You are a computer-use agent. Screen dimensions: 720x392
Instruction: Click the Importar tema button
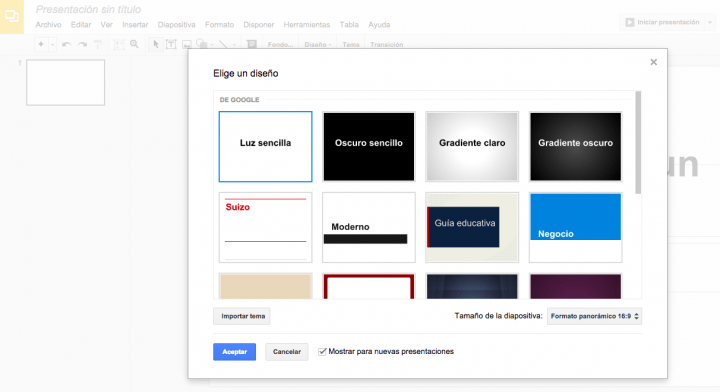pos(242,316)
